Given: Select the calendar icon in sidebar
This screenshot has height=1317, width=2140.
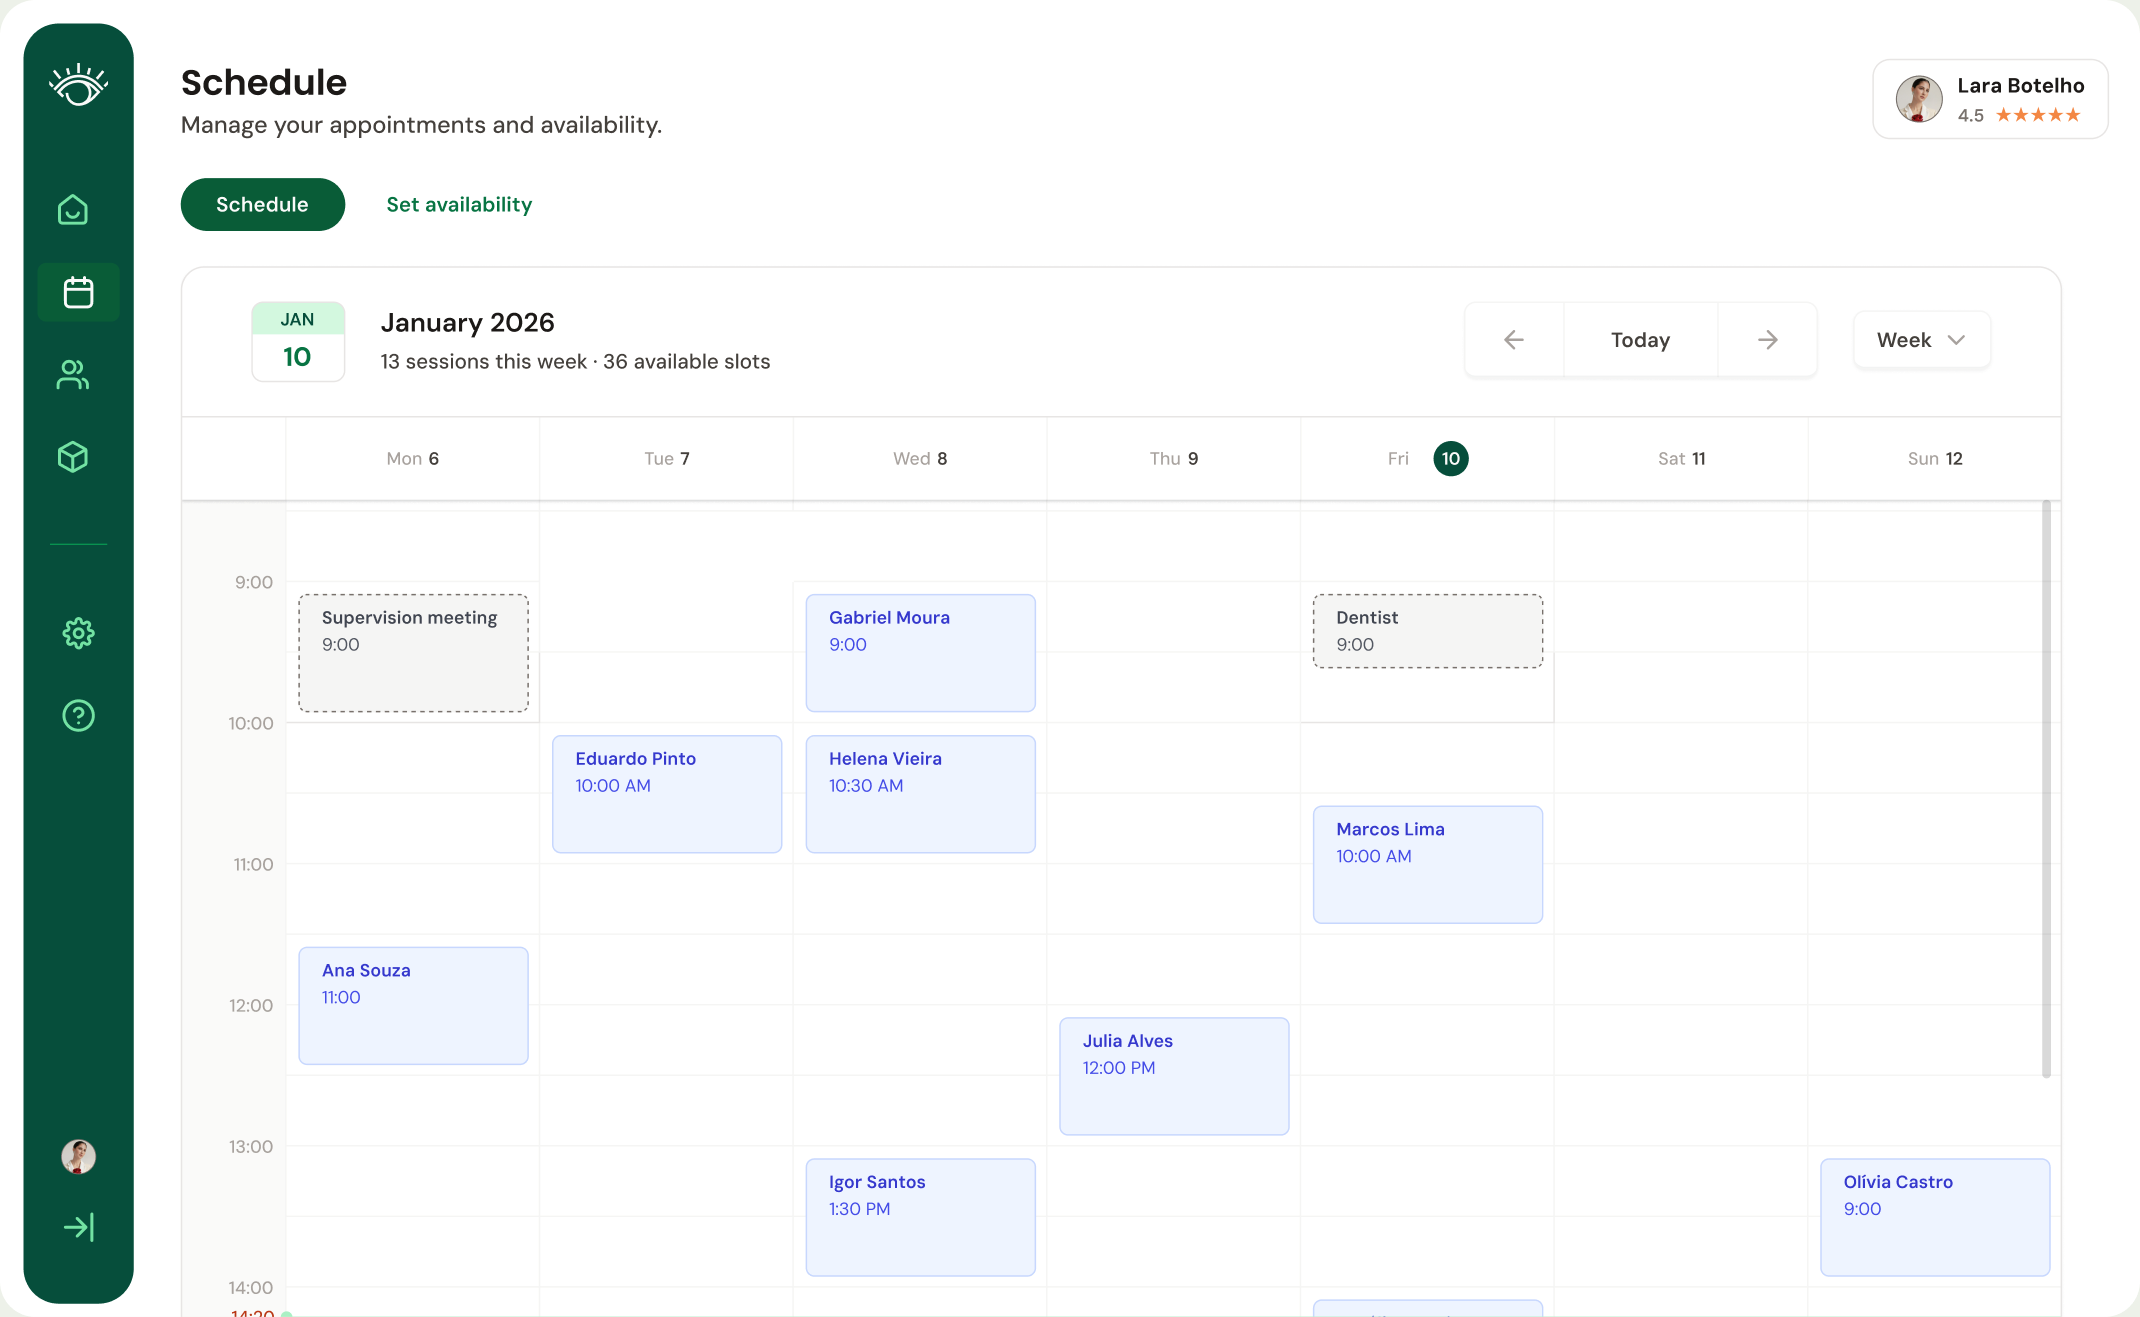Looking at the screenshot, I should pos(78,292).
